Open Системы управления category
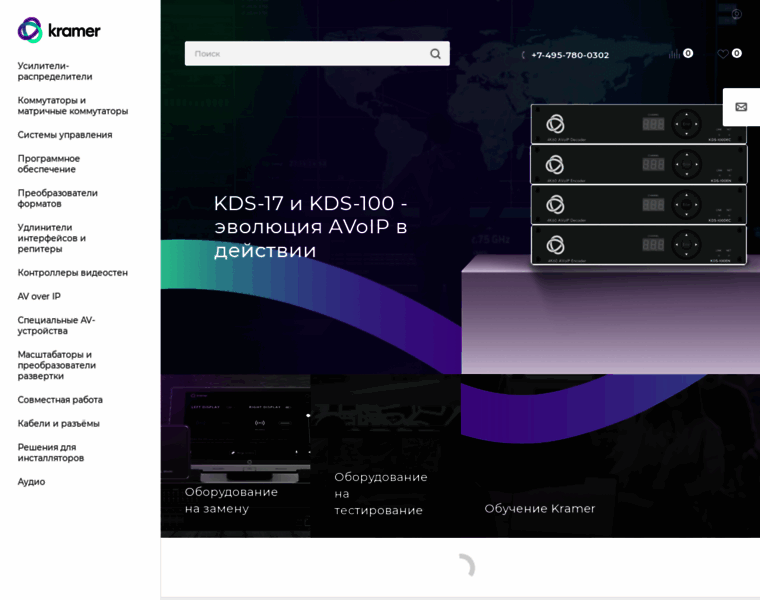 pos(65,135)
